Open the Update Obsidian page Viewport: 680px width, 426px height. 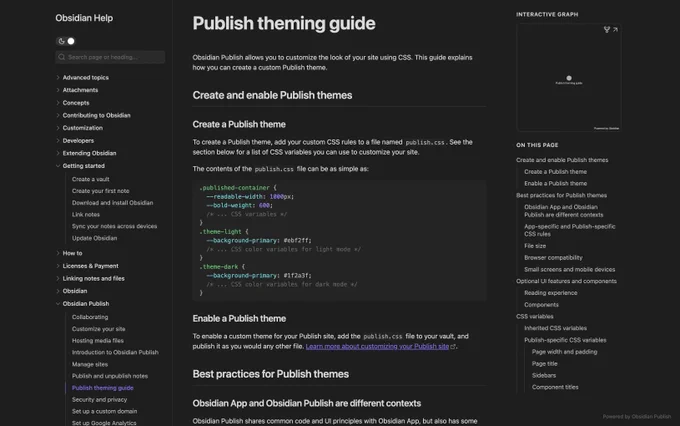tap(95, 238)
